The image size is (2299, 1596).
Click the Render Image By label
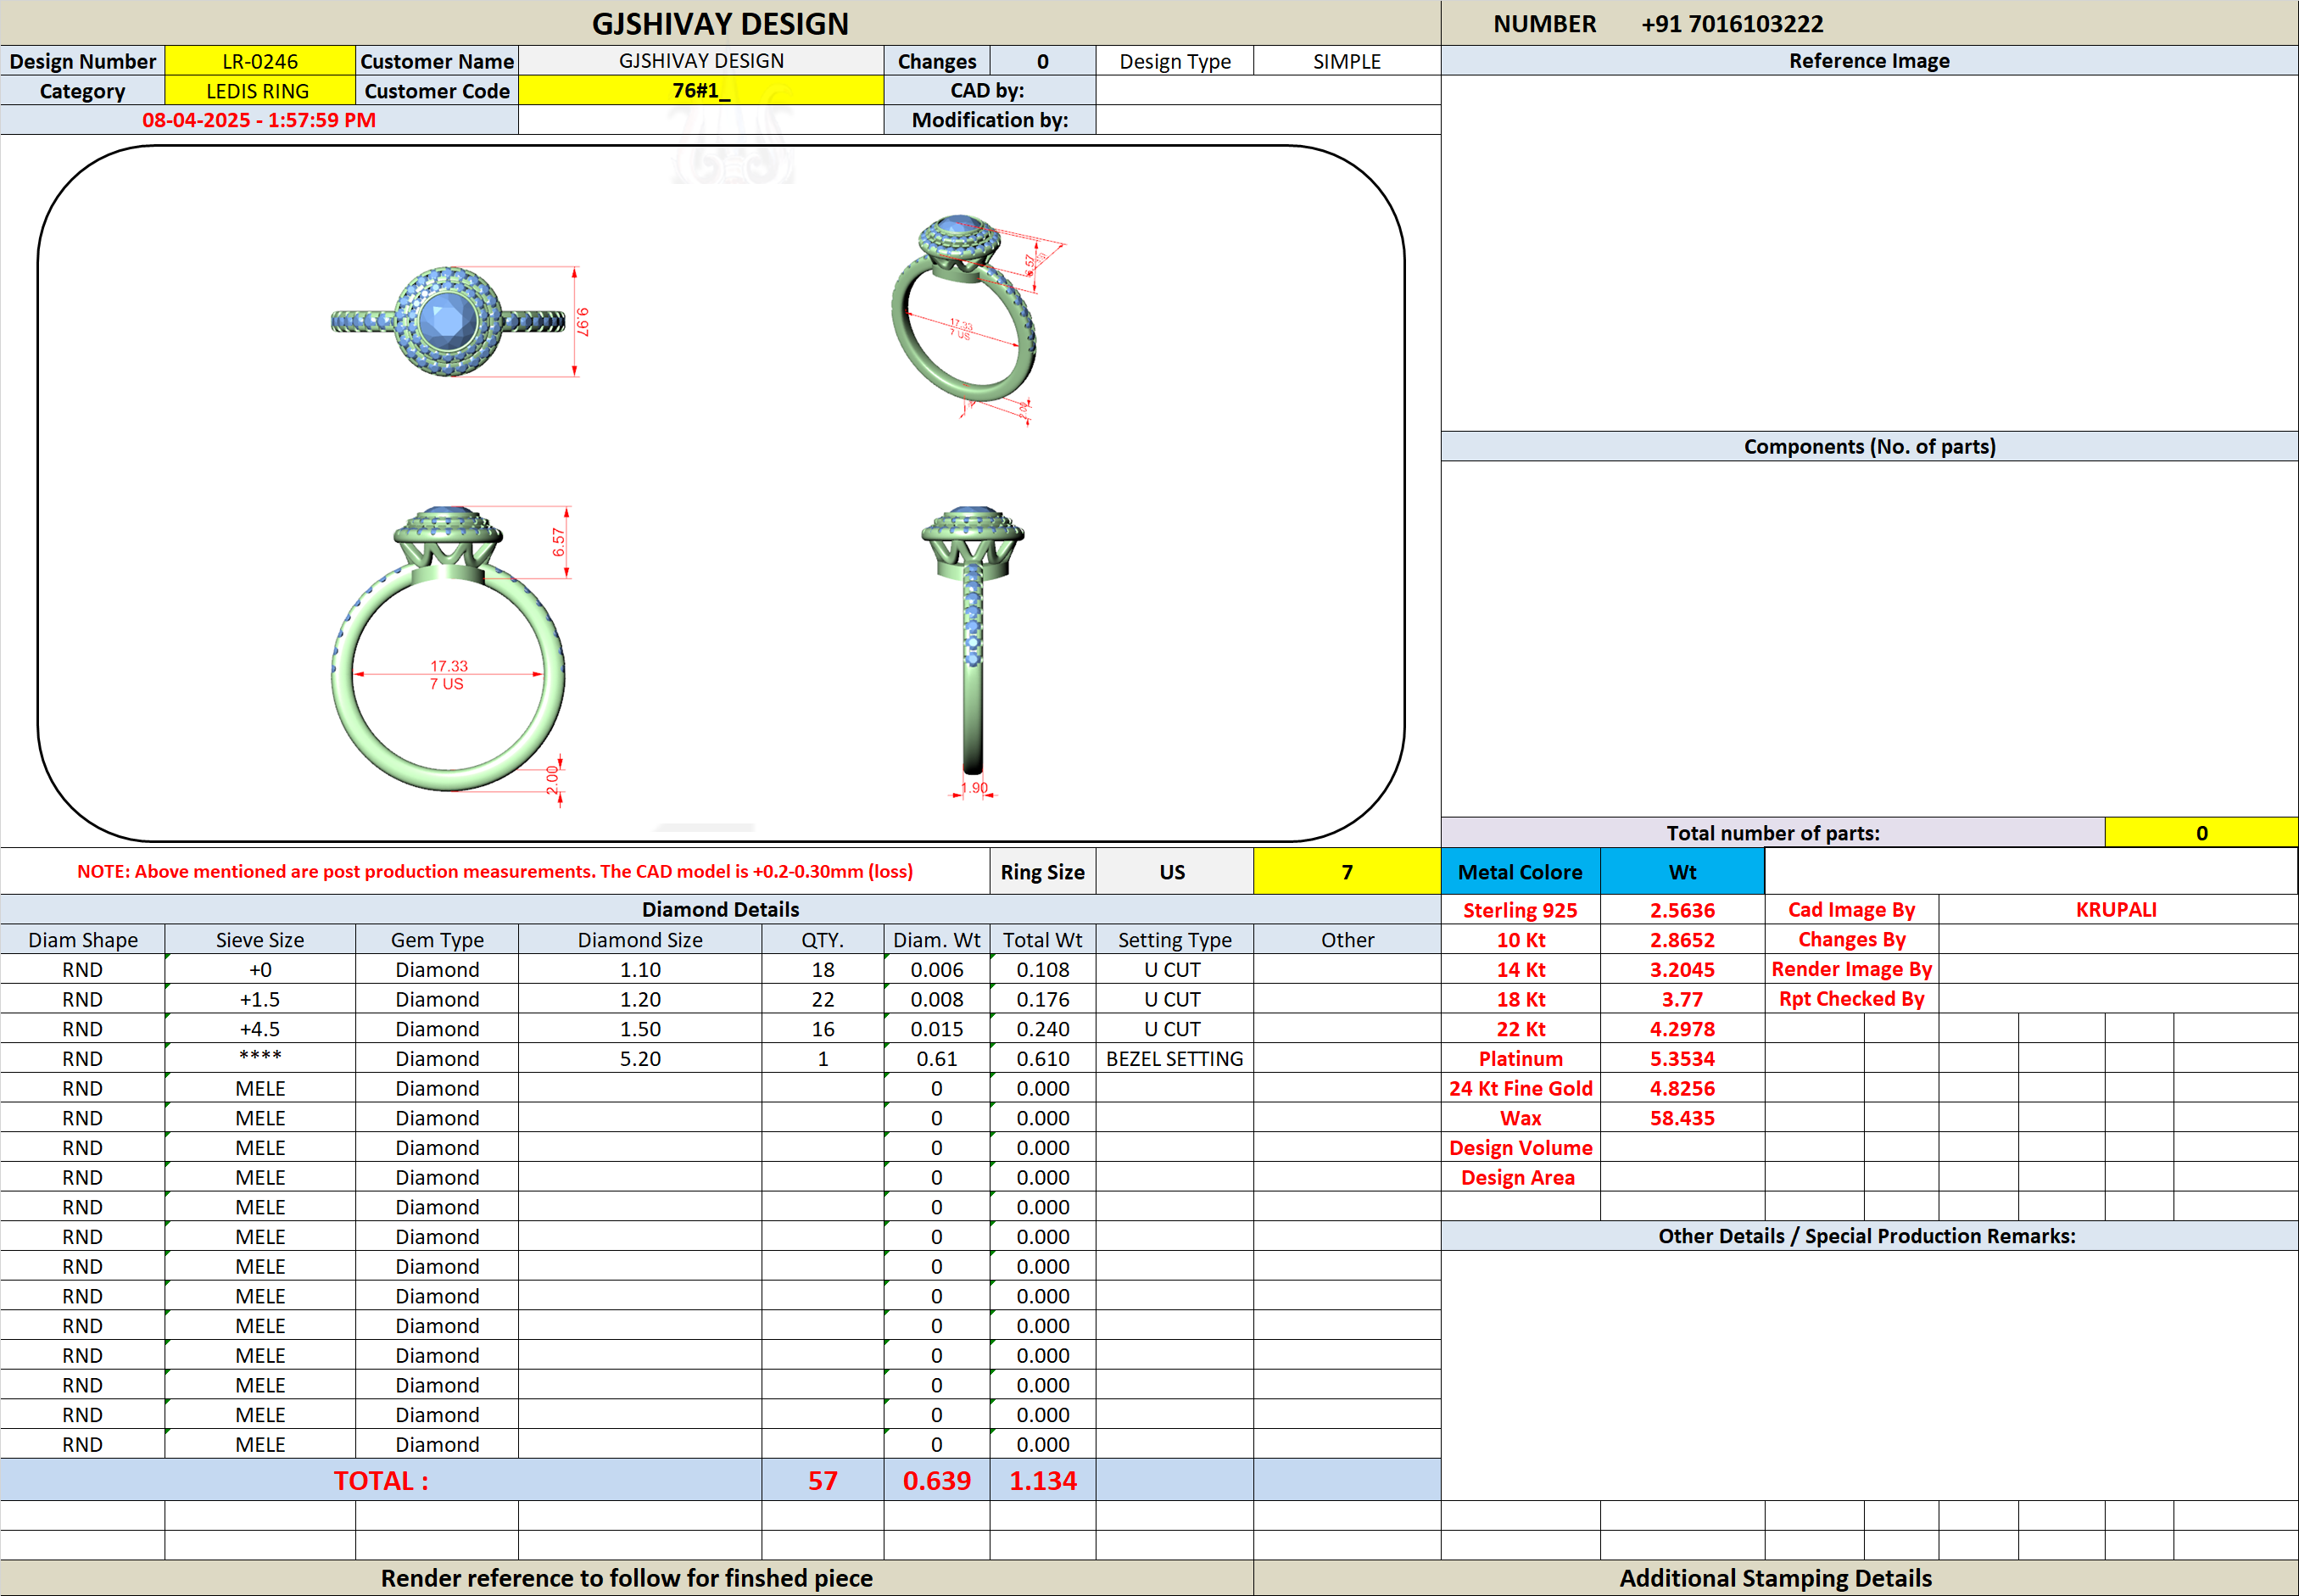[1852, 969]
